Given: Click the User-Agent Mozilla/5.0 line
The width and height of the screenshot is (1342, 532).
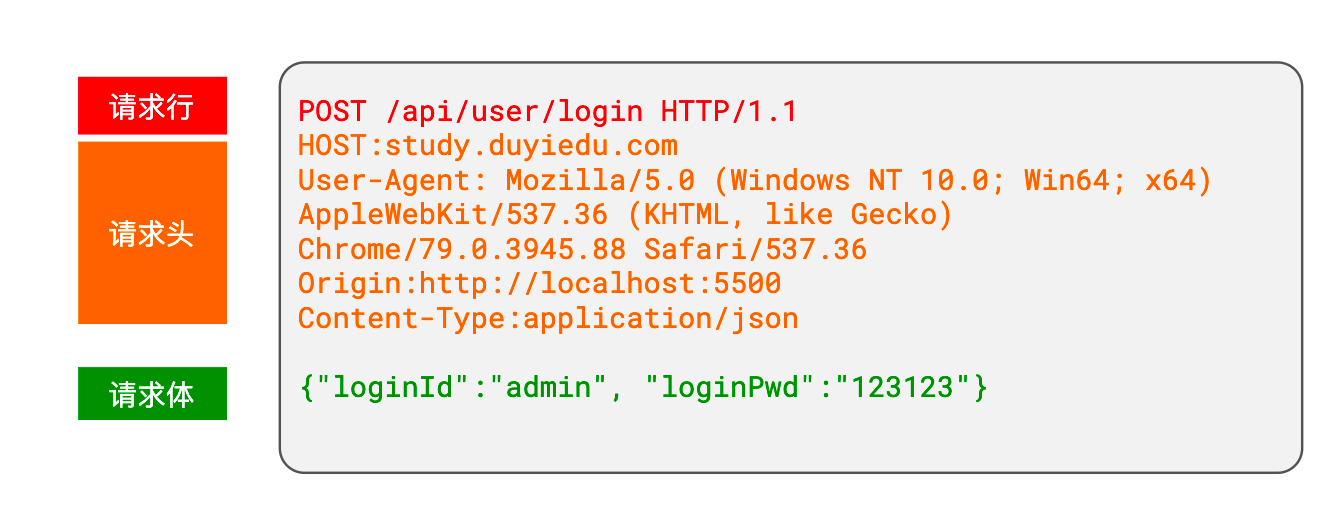Looking at the screenshot, I should coord(755,181).
